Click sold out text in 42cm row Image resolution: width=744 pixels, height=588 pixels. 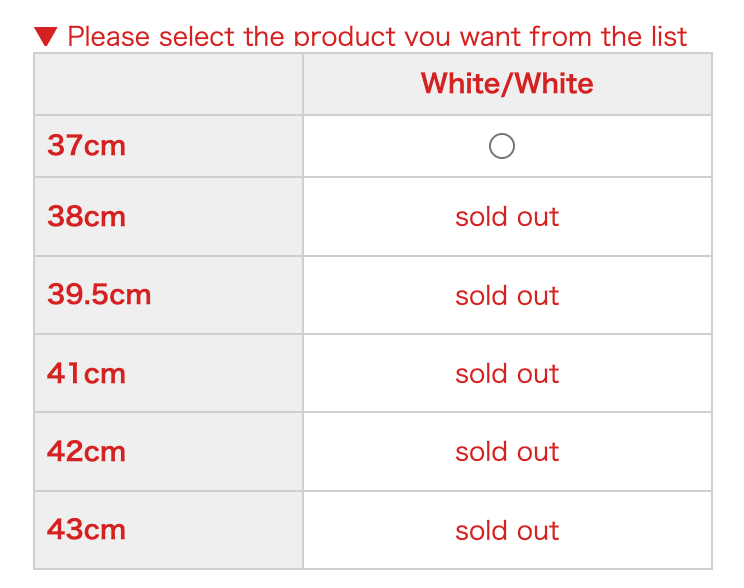point(507,452)
